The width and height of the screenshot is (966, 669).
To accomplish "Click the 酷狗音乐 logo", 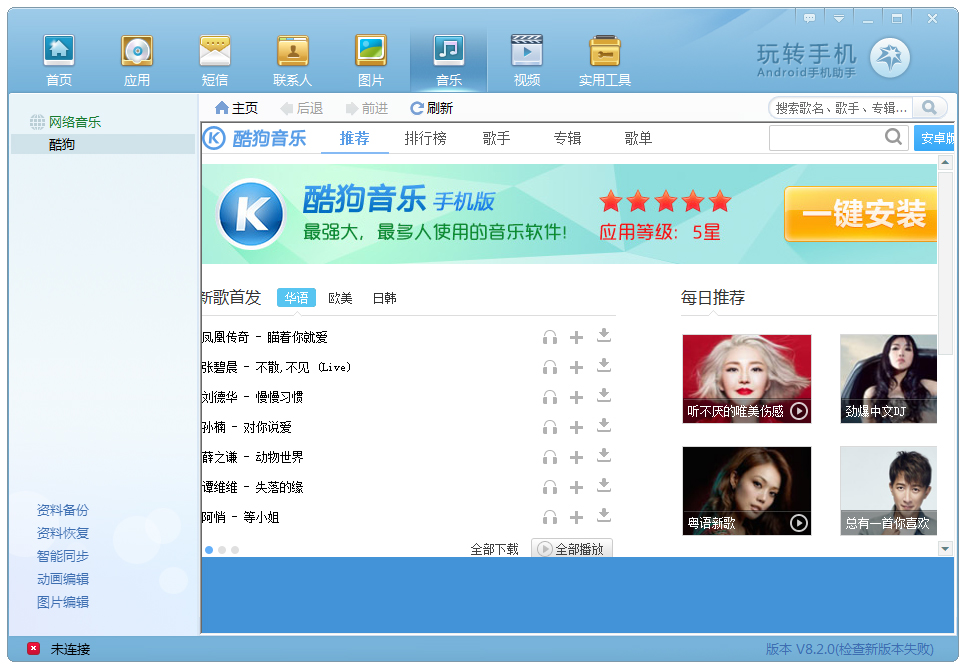I will point(255,138).
